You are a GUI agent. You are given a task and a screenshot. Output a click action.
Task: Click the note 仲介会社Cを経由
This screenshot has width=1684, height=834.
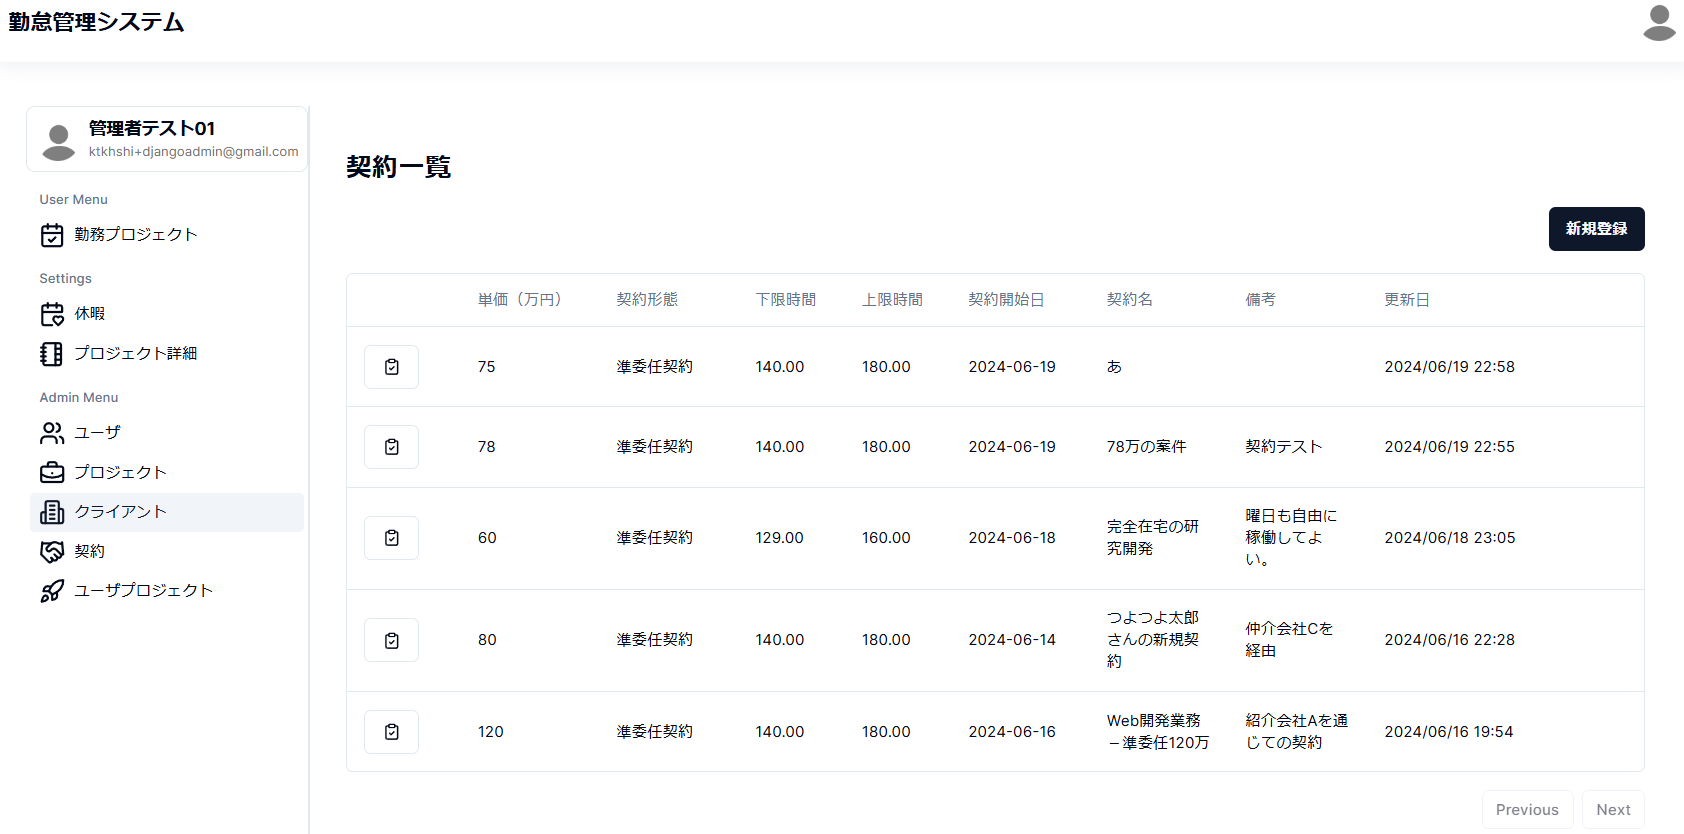pos(1289,640)
